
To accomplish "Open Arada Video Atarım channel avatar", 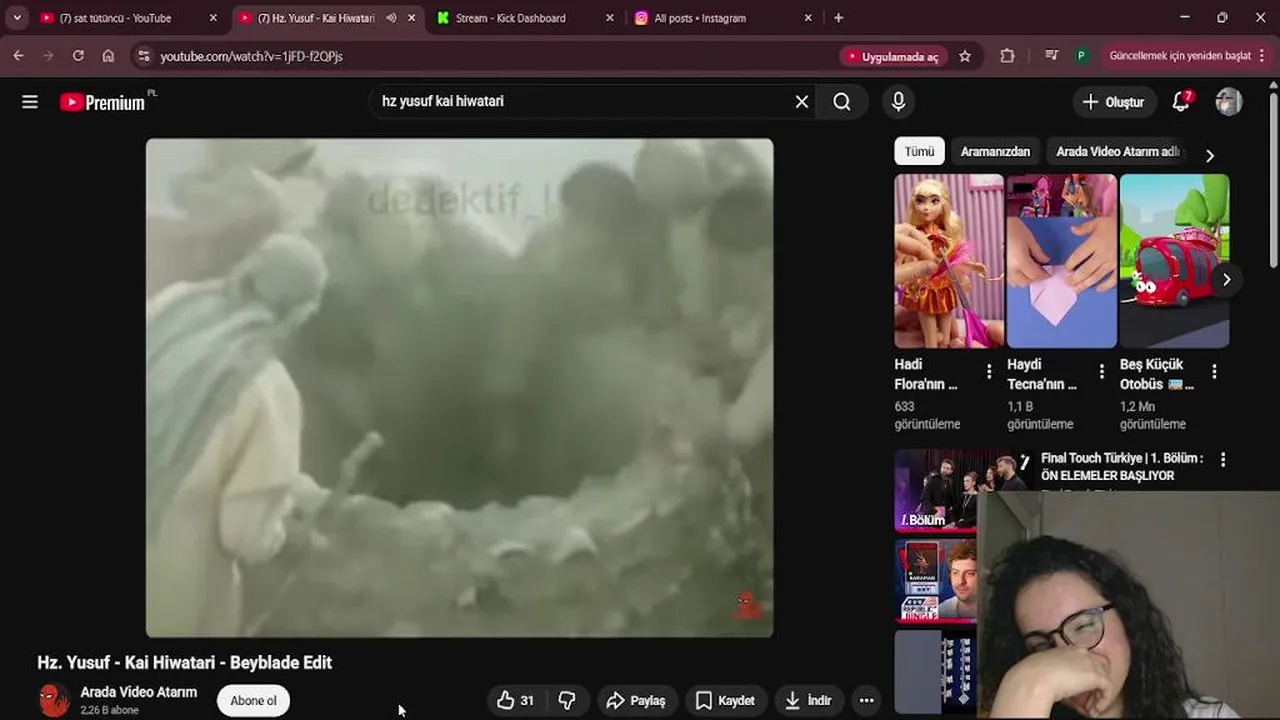I will click(54, 700).
